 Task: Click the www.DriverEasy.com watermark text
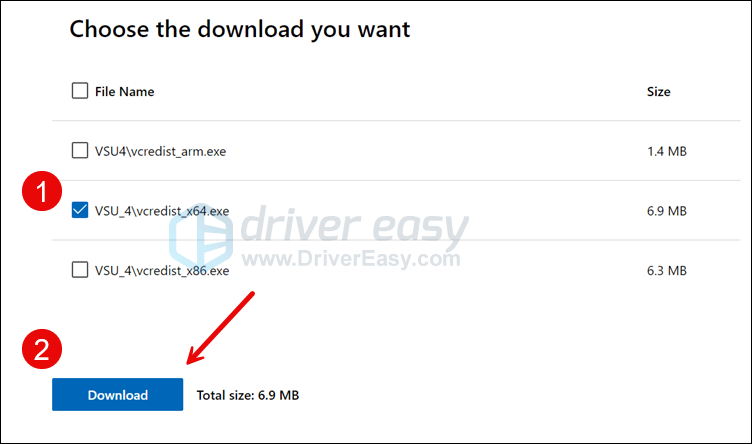tap(351, 259)
